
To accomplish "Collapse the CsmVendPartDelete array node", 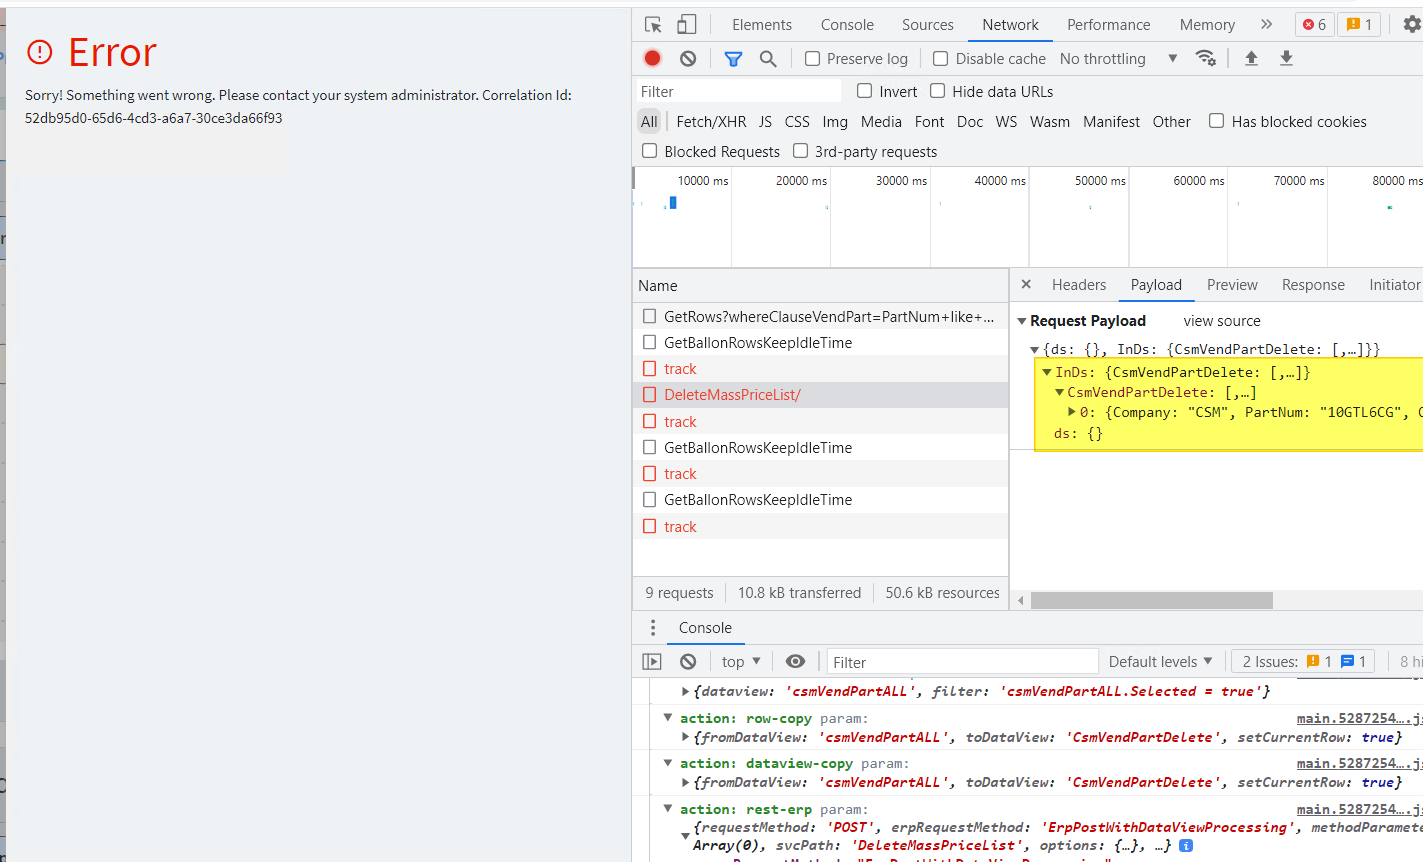I will pyautogui.click(x=1060, y=392).
